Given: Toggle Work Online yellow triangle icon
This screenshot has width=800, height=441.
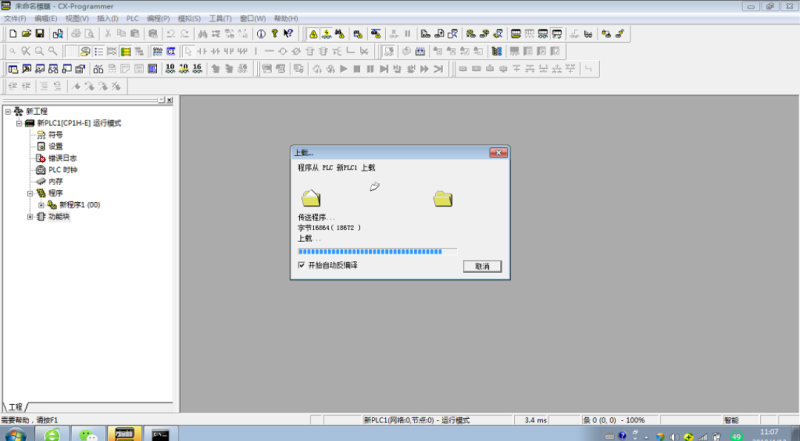Looking at the screenshot, I should coord(313,34).
